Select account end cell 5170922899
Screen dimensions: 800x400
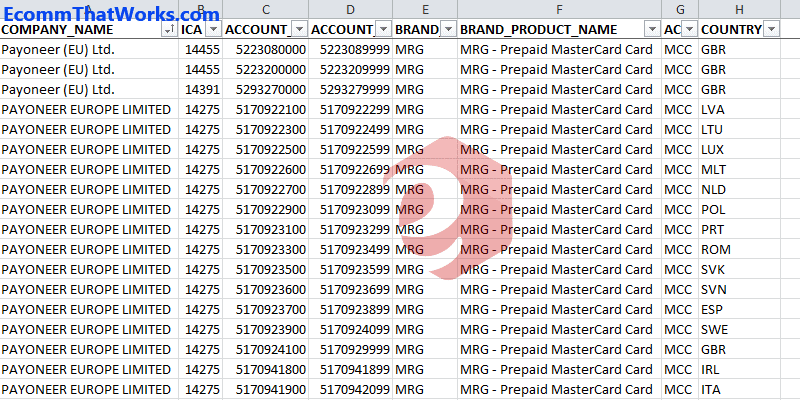point(351,189)
